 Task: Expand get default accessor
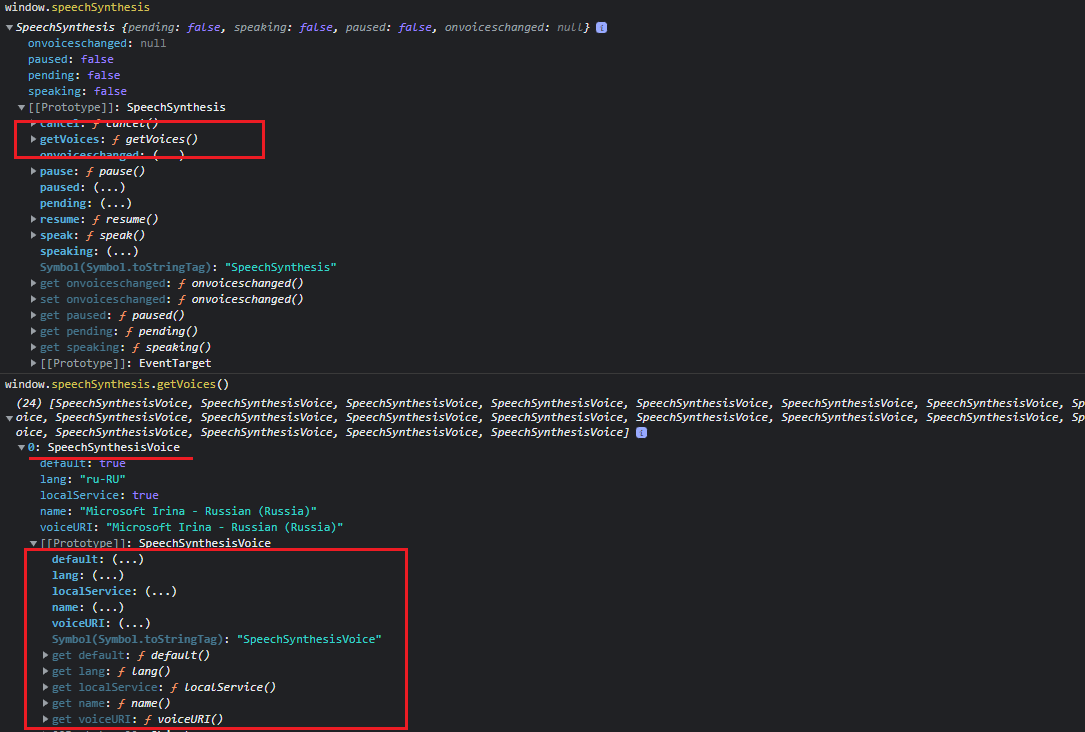tap(46, 655)
